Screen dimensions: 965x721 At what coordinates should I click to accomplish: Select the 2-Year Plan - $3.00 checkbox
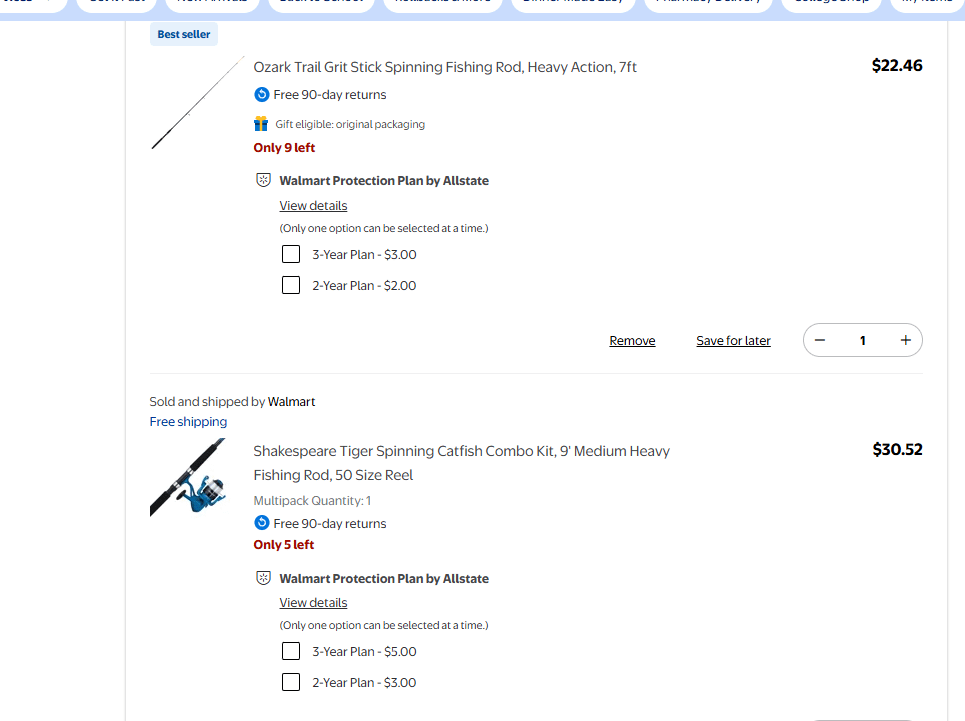tap(291, 682)
